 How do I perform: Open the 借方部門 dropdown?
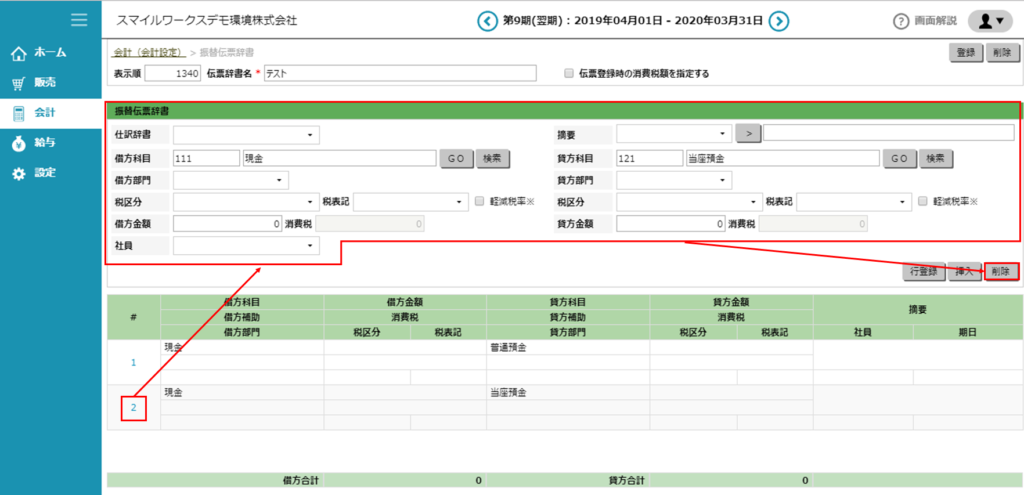click(x=231, y=180)
